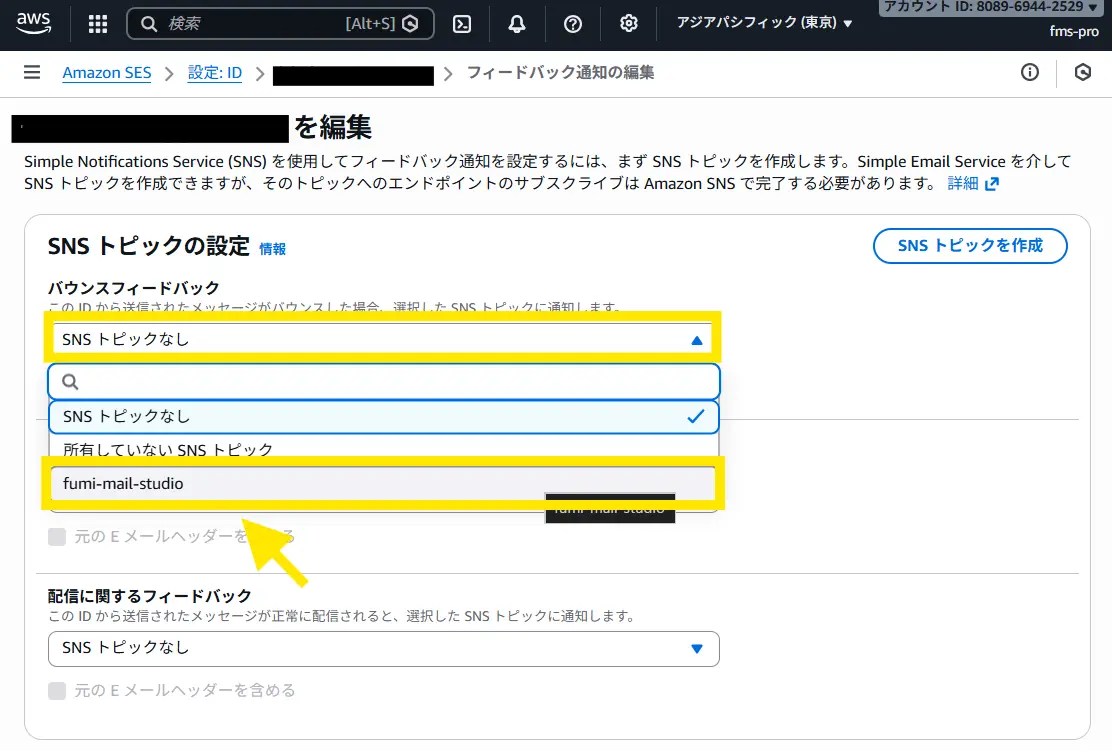Click the AWS logo home icon
This screenshot has height=751, width=1112.
pyautogui.click(x=33, y=23)
